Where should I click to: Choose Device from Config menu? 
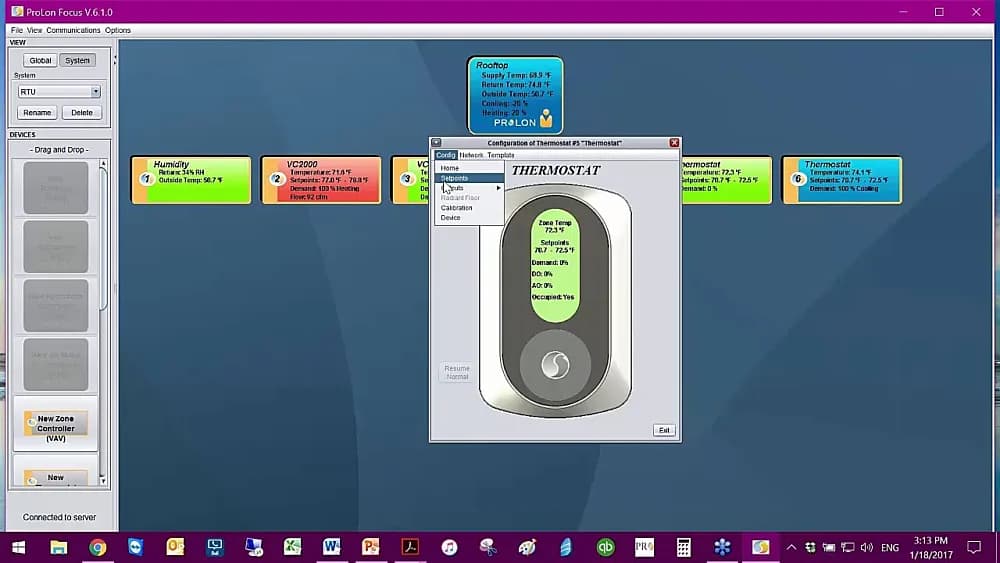point(469,217)
